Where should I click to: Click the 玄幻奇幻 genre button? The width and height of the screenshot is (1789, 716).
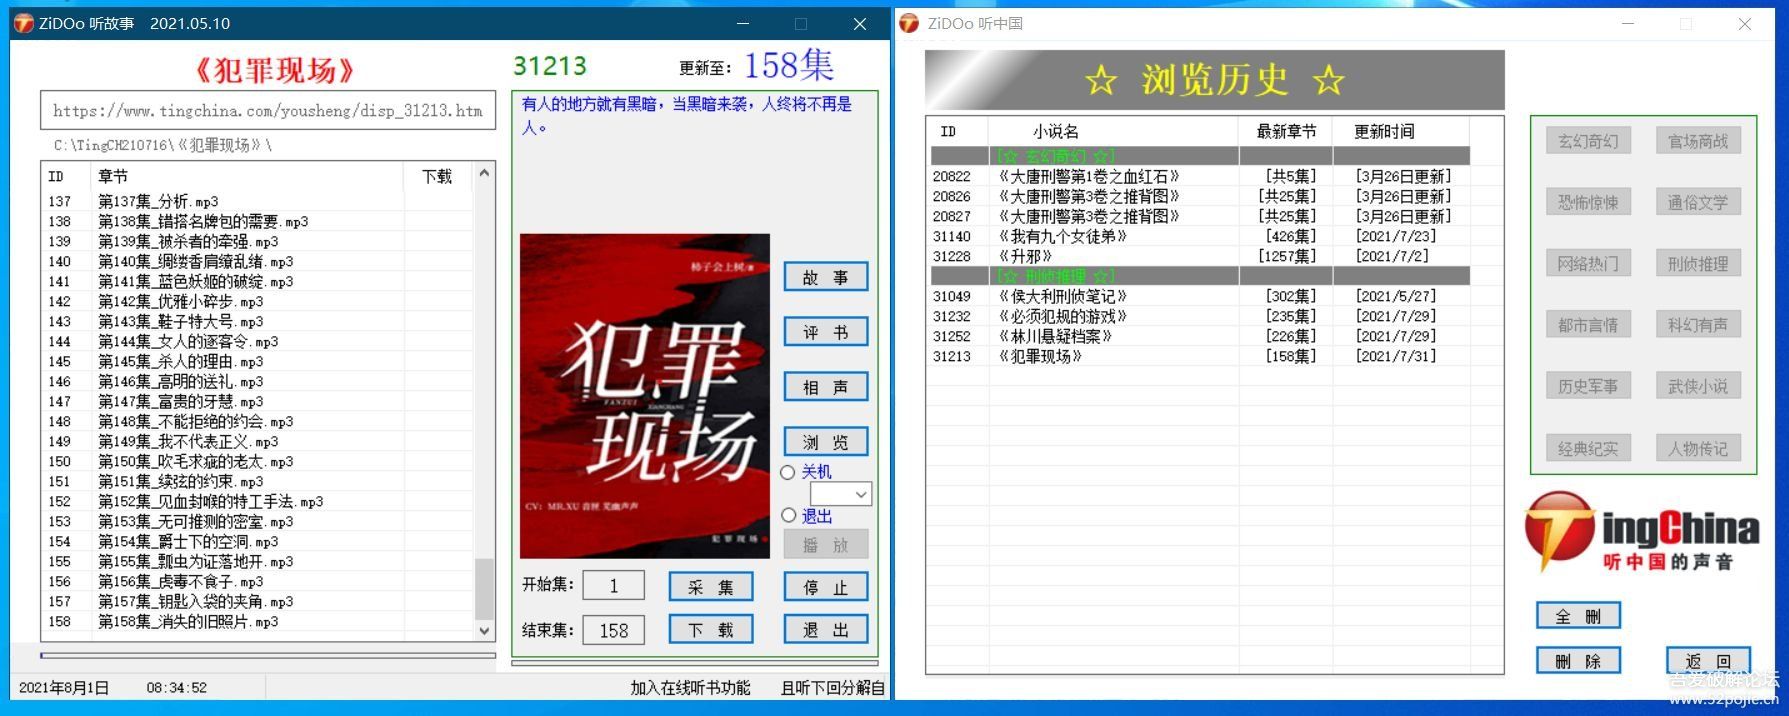coord(1588,141)
